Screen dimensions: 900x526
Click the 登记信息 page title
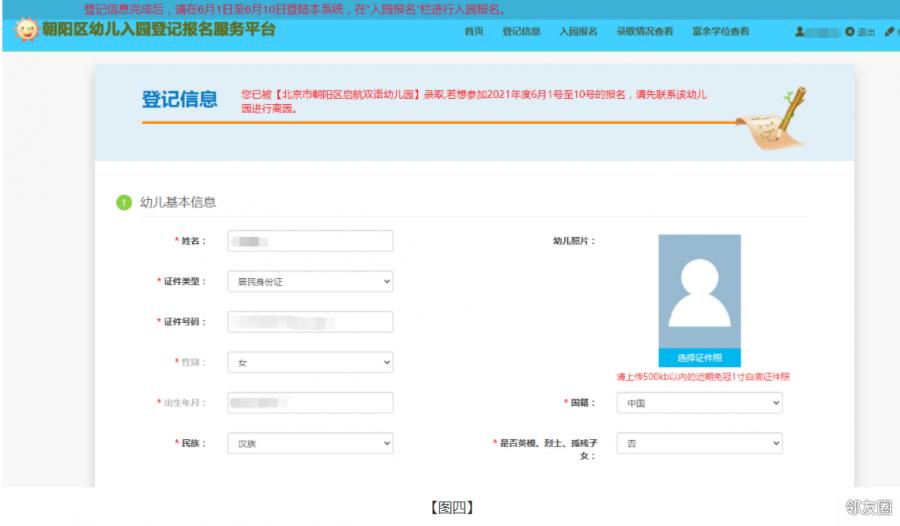point(180,99)
